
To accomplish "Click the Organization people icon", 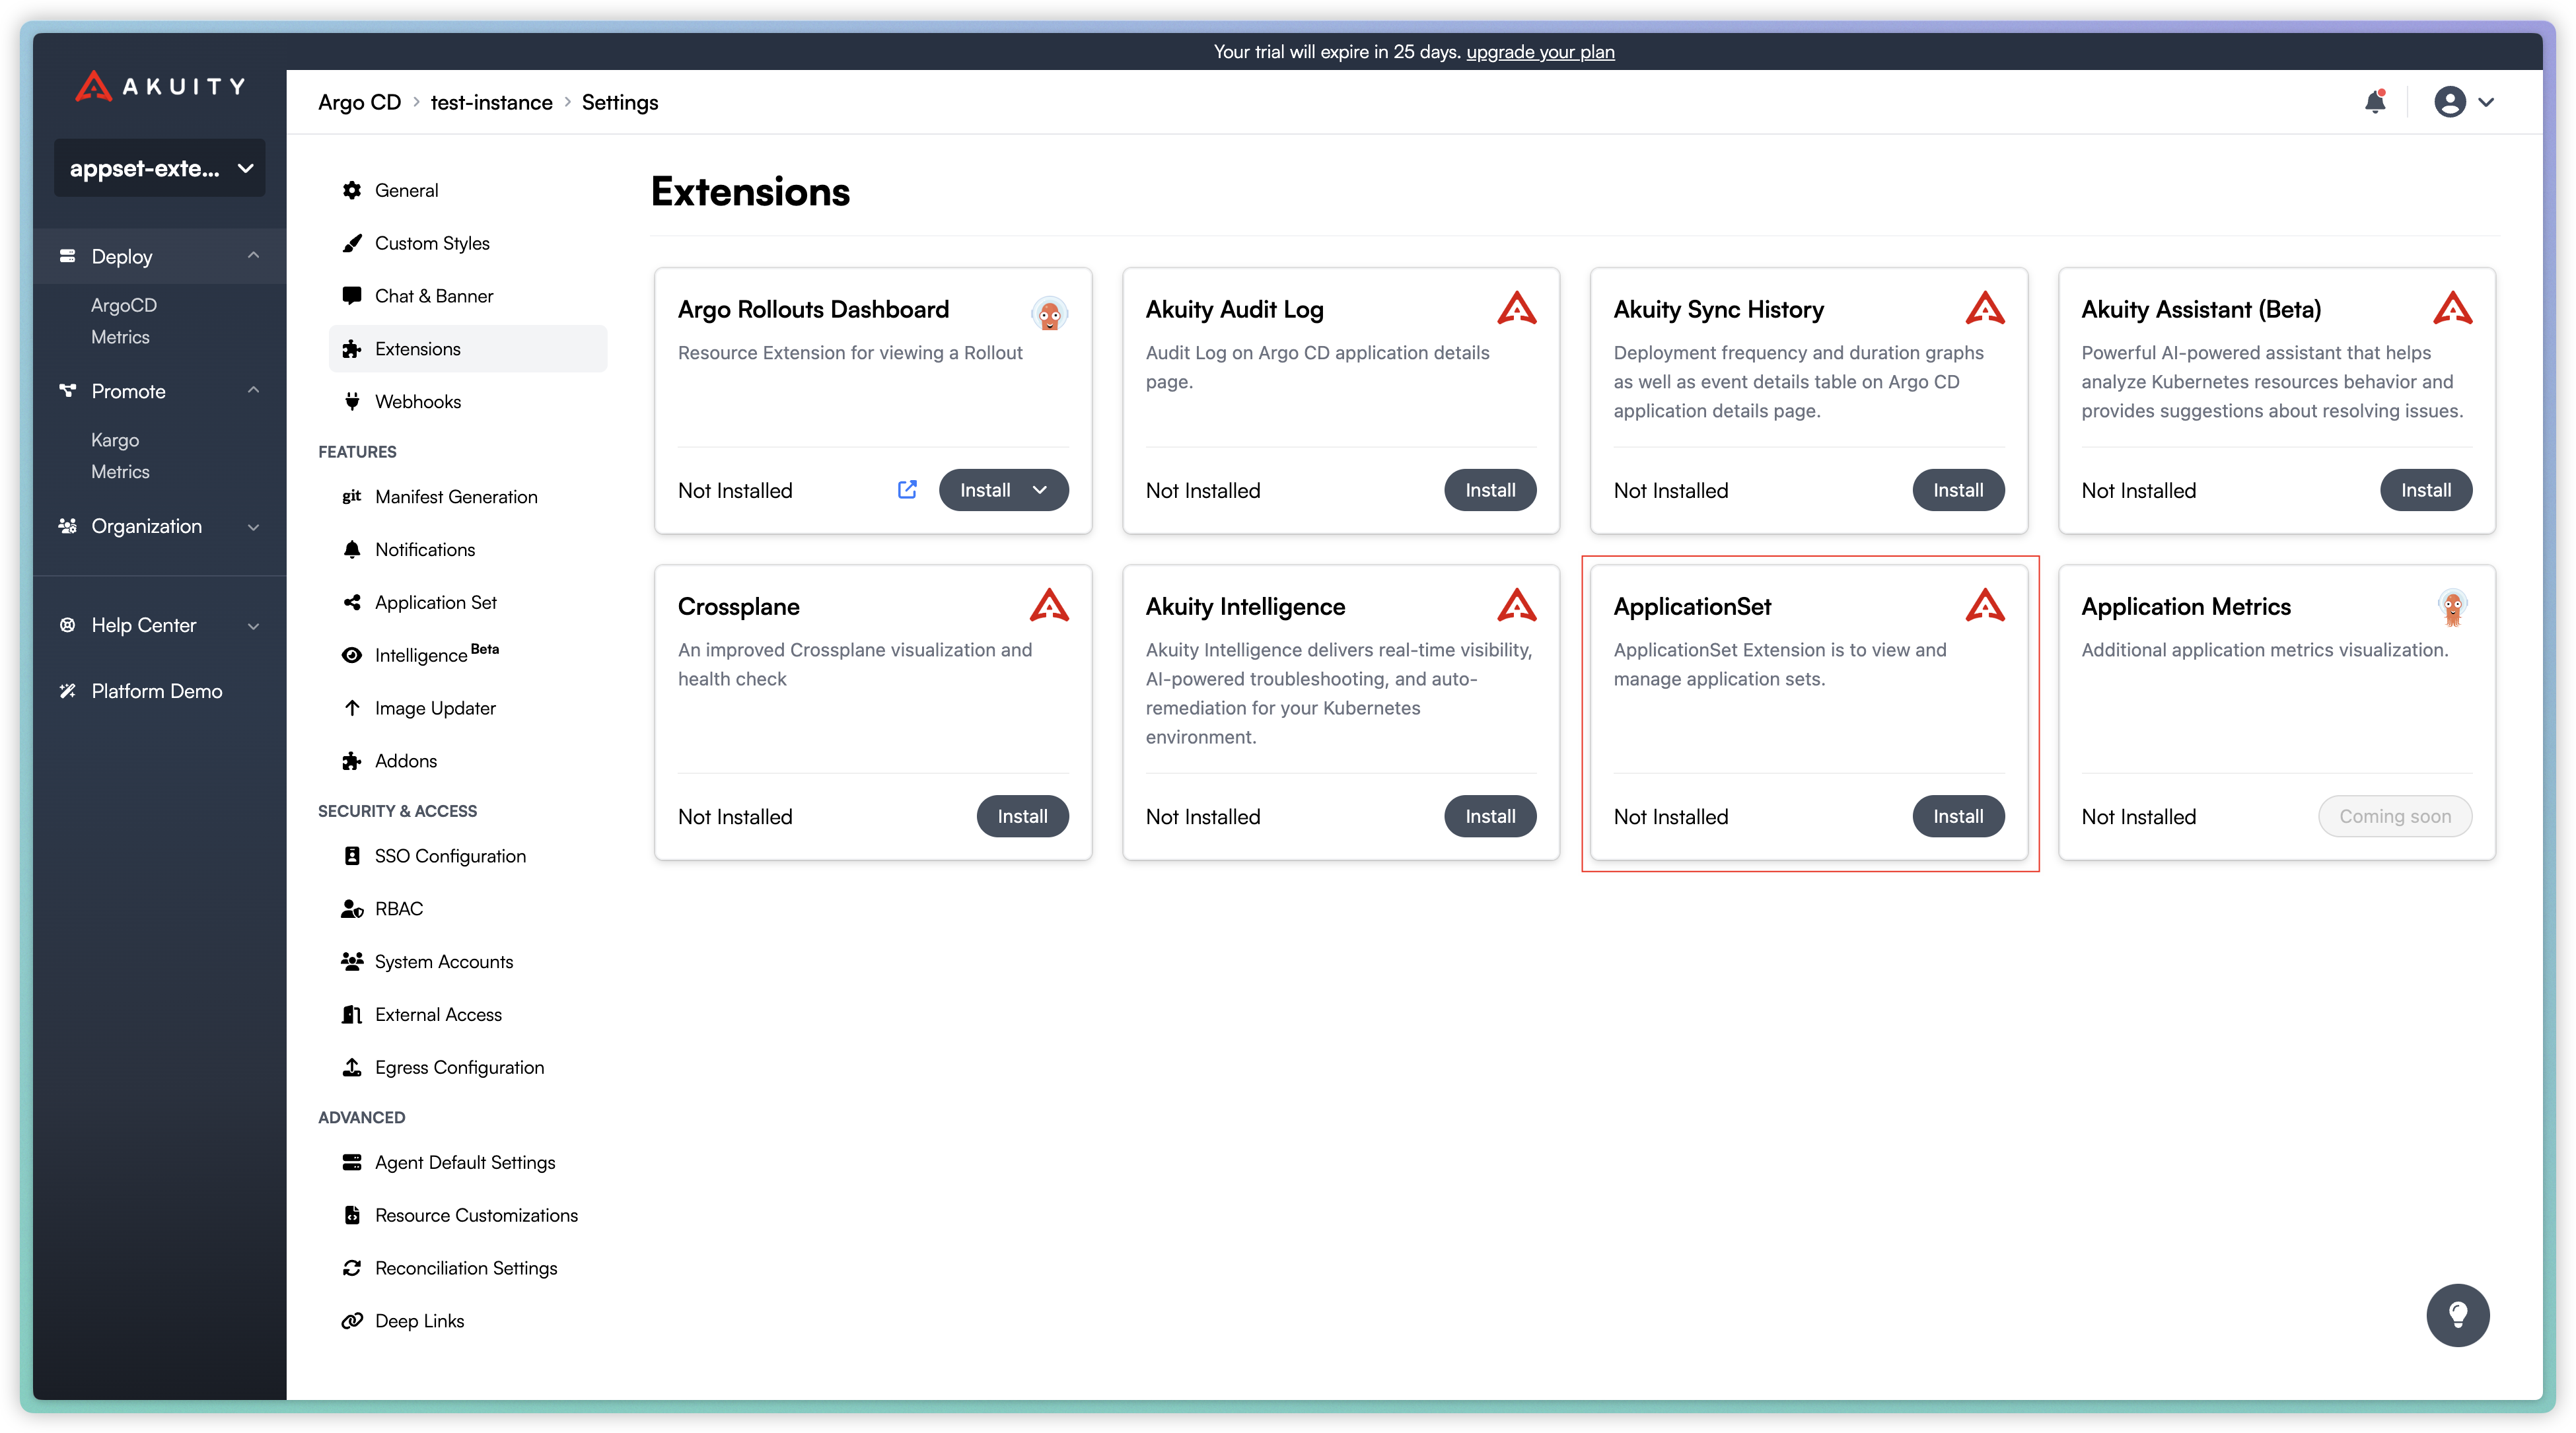I will 67,526.
